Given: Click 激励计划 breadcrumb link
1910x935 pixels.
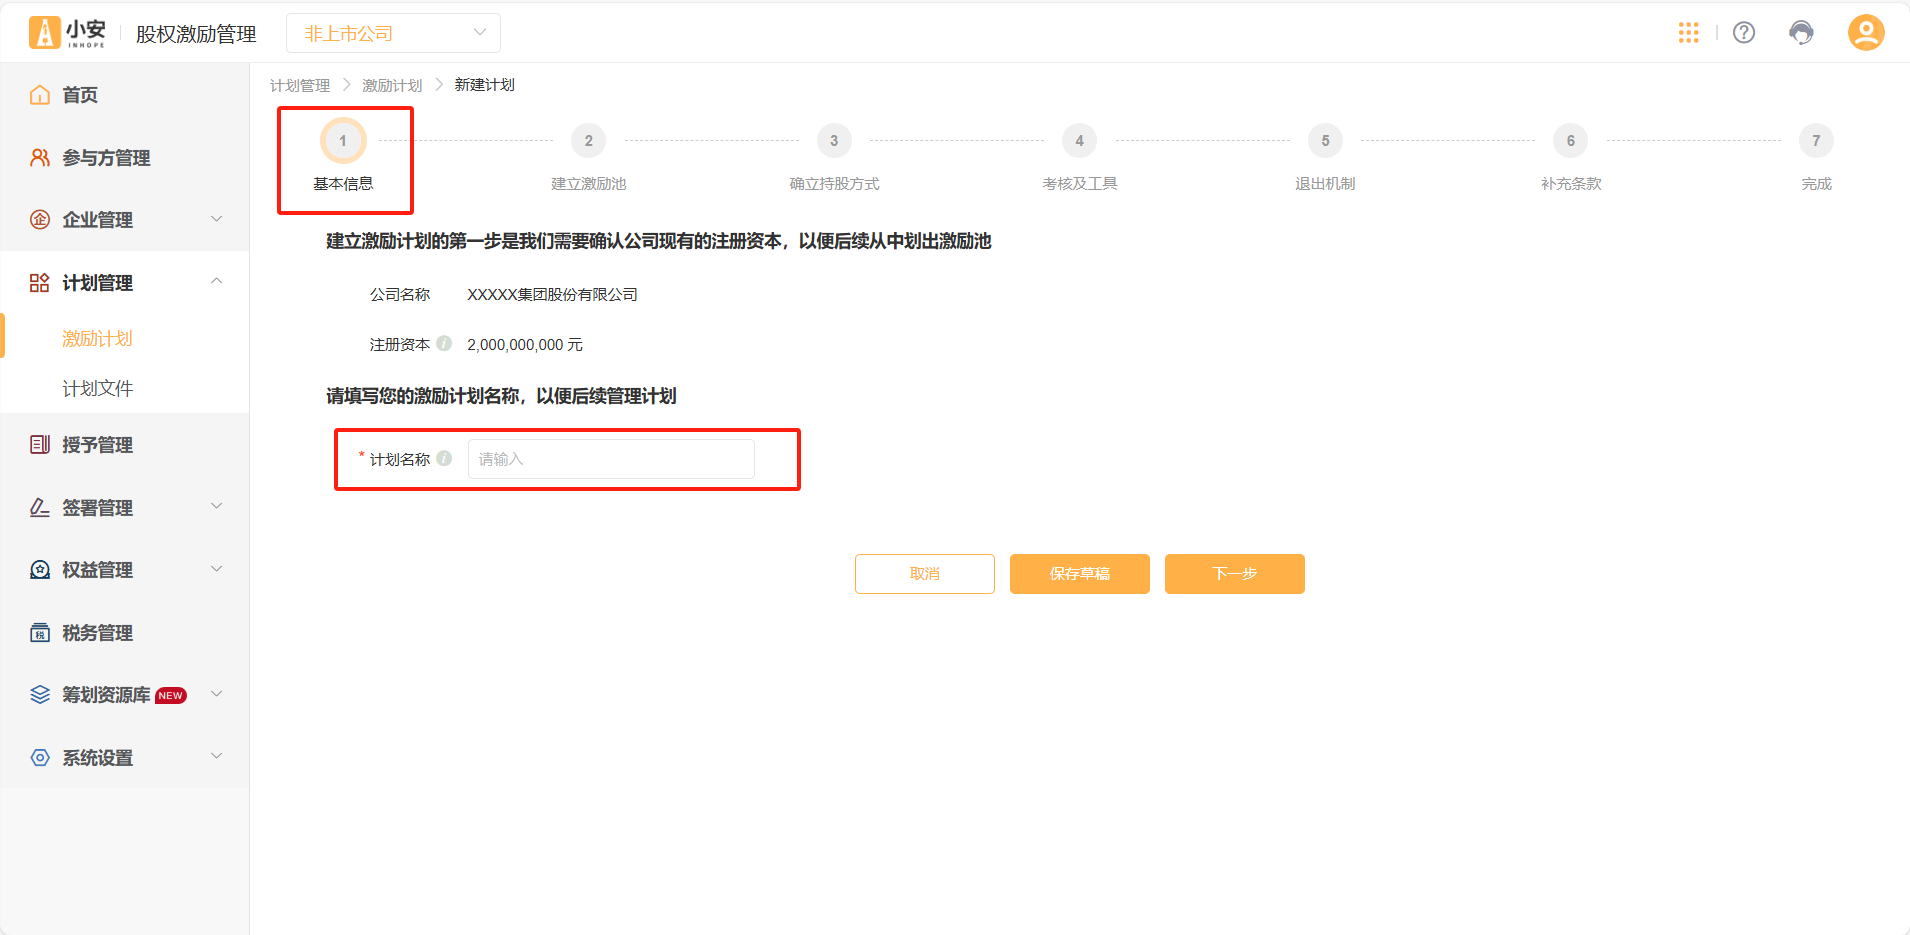Looking at the screenshot, I should (x=392, y=86).
